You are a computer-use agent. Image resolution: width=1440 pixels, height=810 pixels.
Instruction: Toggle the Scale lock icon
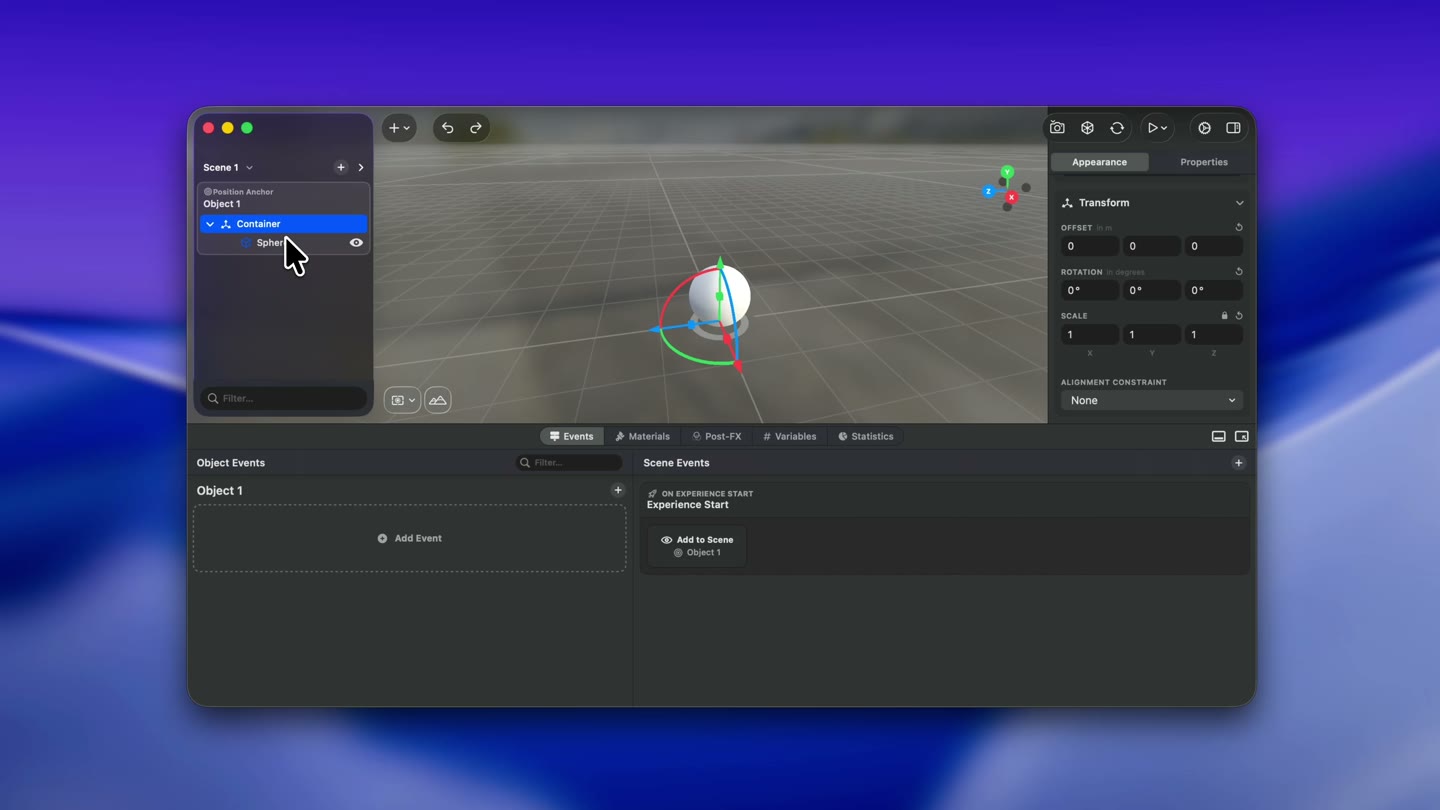[x=1224, y=316]
